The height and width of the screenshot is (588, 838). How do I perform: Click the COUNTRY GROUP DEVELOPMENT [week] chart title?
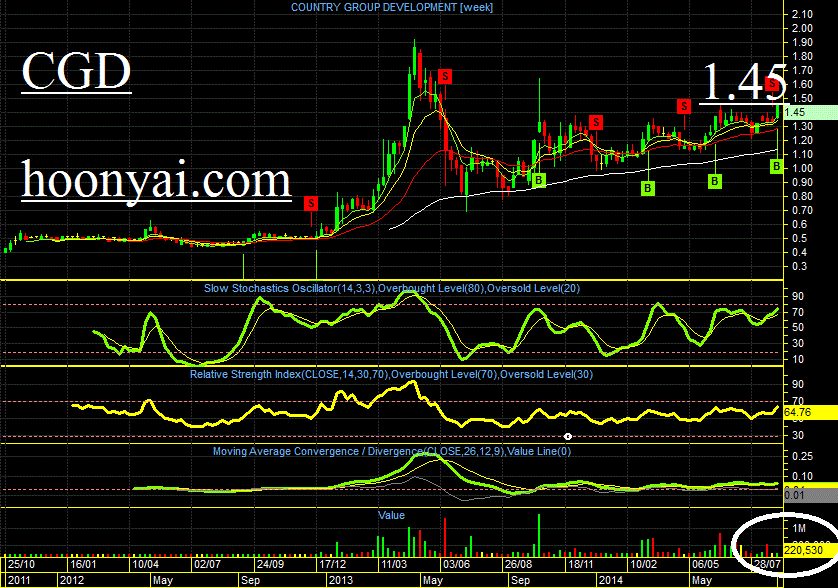[x=392, y=7]
